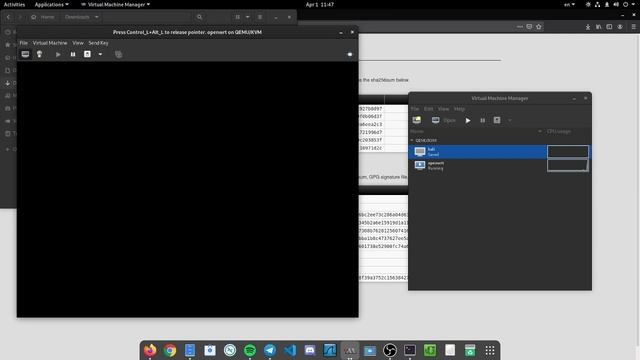Open View menu in Virtual Machine Manager
This screenshot has height=360, width=640.
[x=443, y=109]
